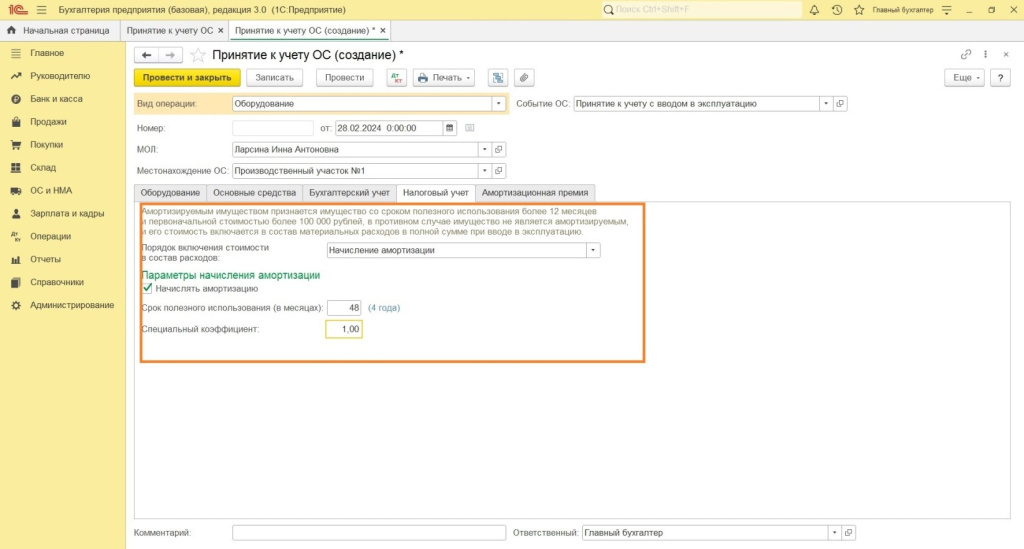
Task: Open the Амортизационная премия tab
Action: [x=536, y=192]
